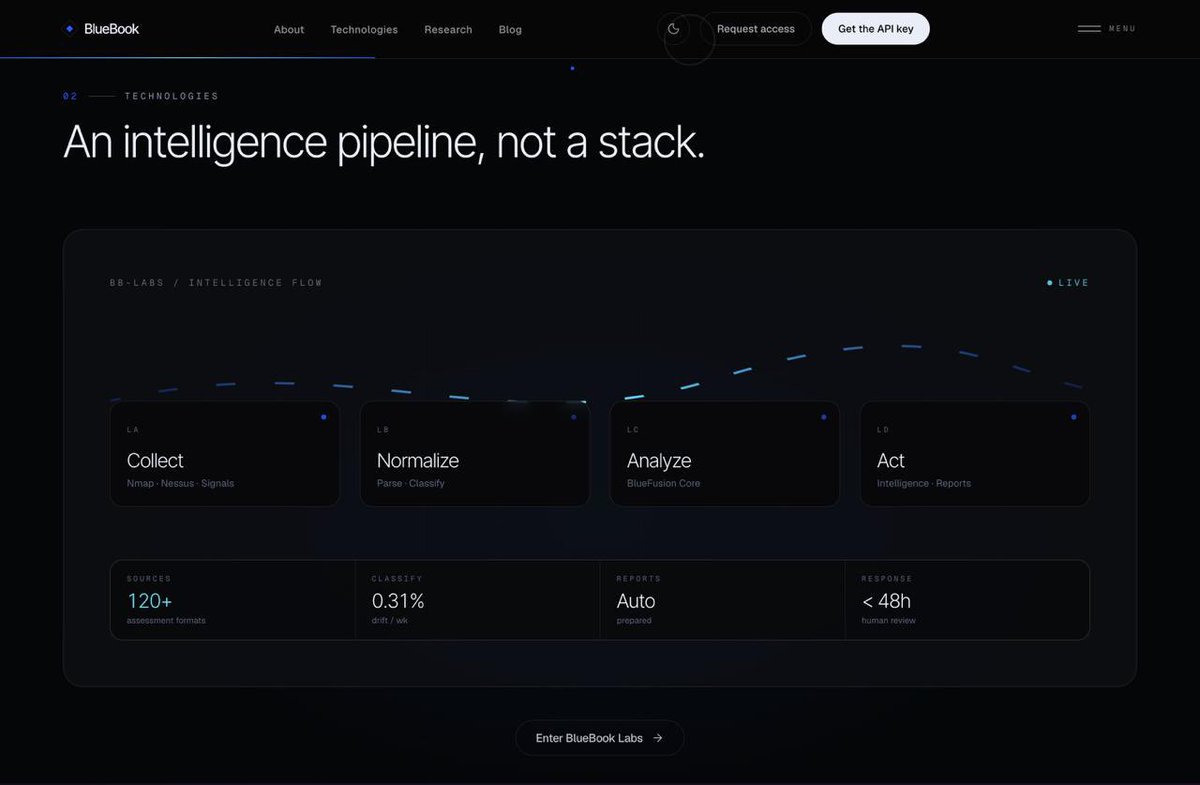The image size is (1200, 785).
Task: Click the Auto reports value
Action: tap(636, 601)
